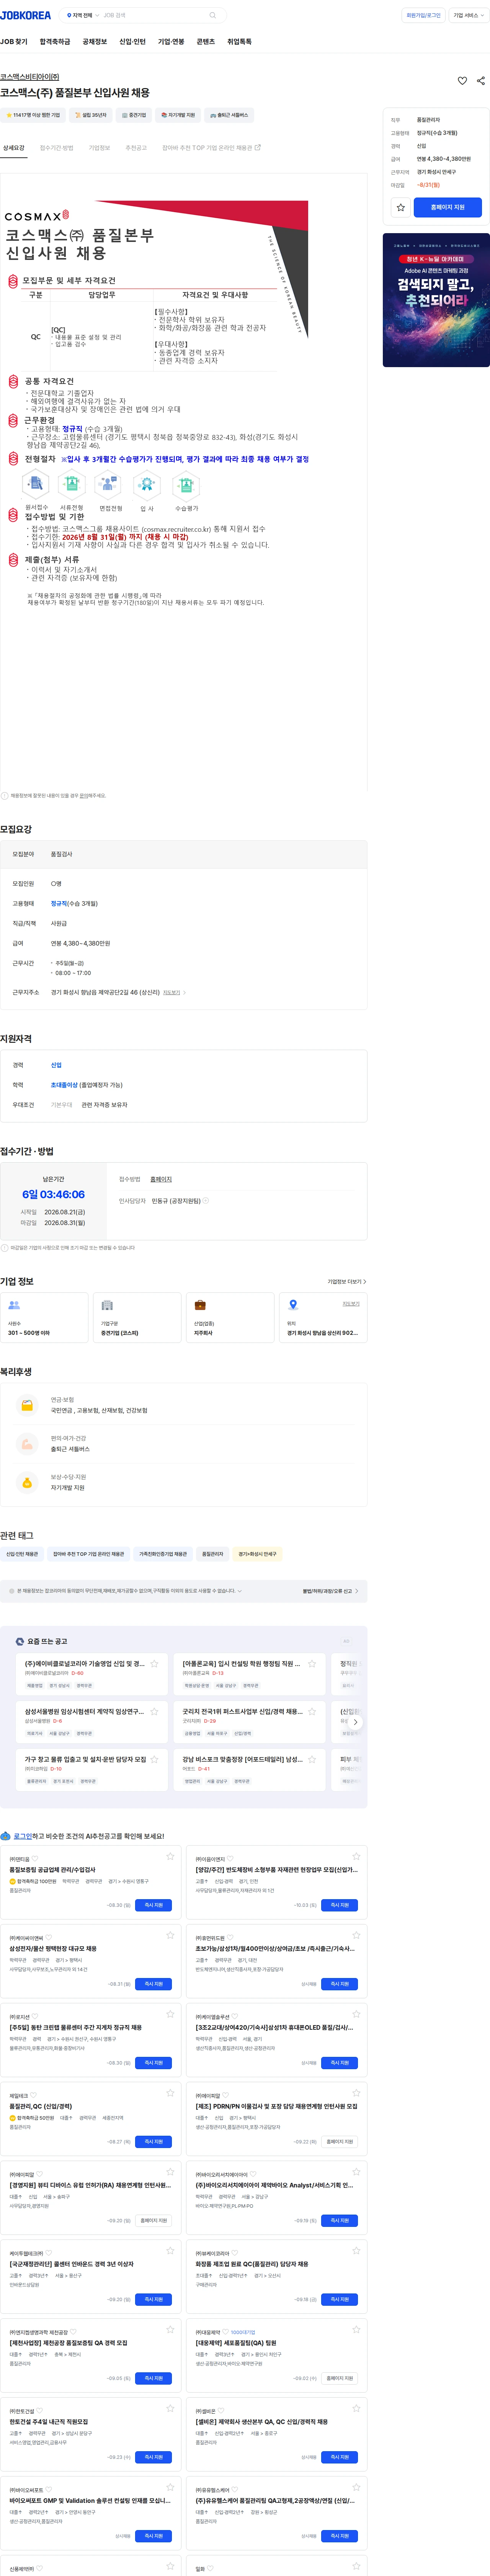Open the 취업톡톡 menu
The height and width of the screenshot is (2576, 490).
pyautogui.click(x=239, y=42)
